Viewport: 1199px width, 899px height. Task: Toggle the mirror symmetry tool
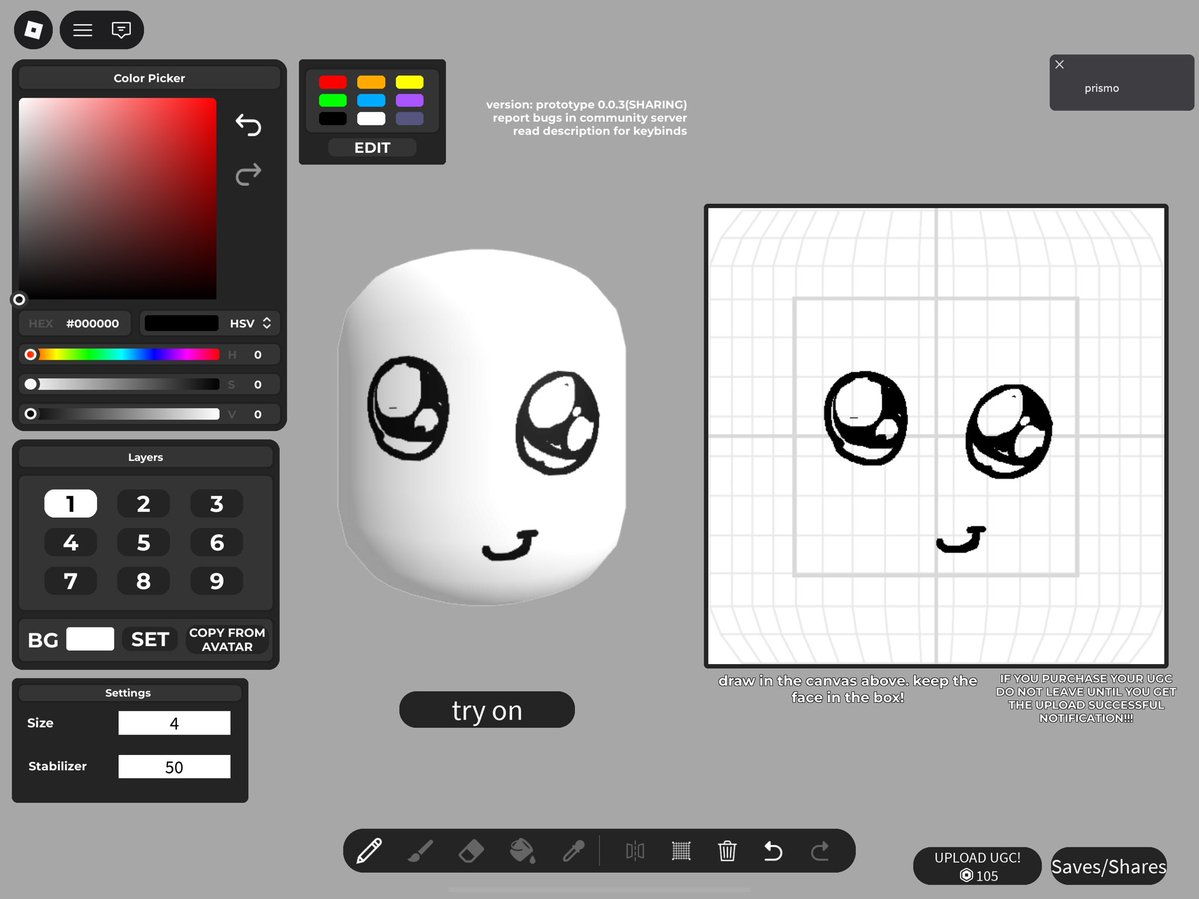[635, 851]
